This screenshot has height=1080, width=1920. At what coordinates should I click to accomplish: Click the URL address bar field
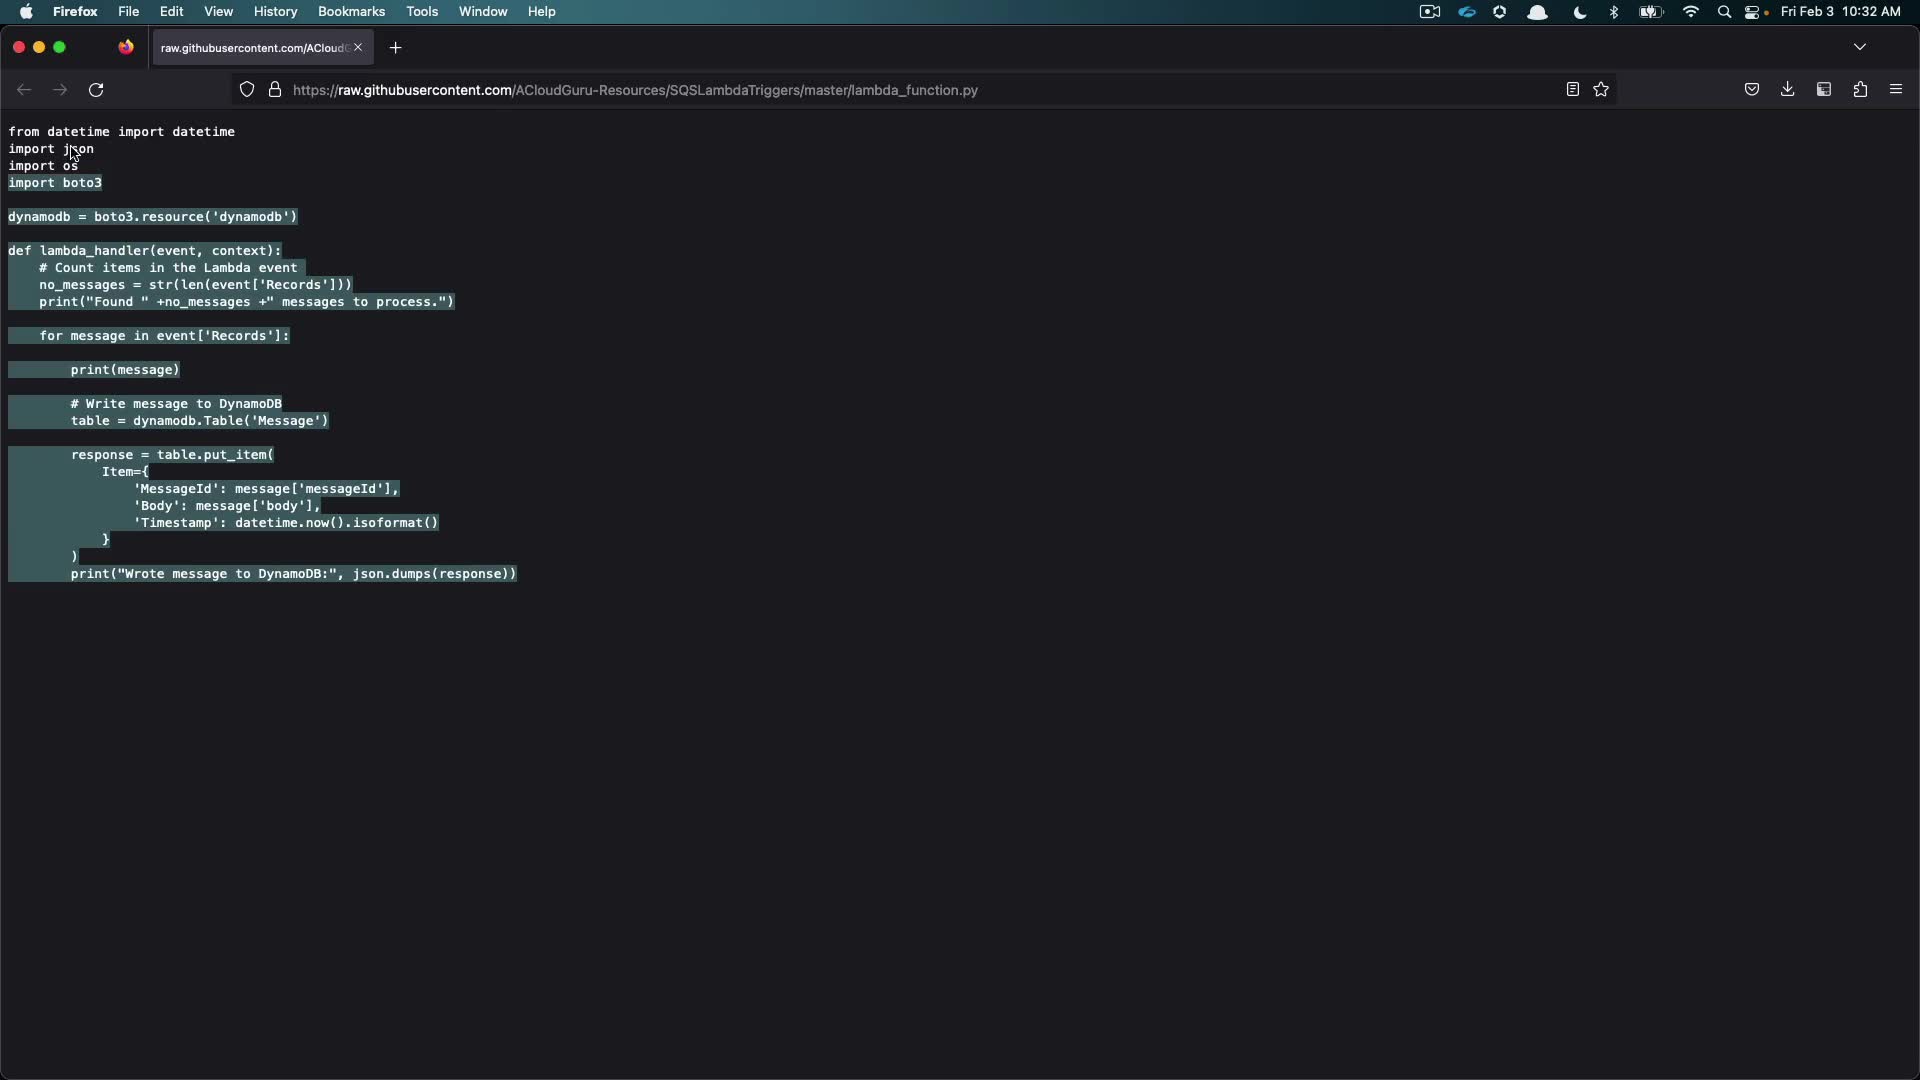(900, 90)
